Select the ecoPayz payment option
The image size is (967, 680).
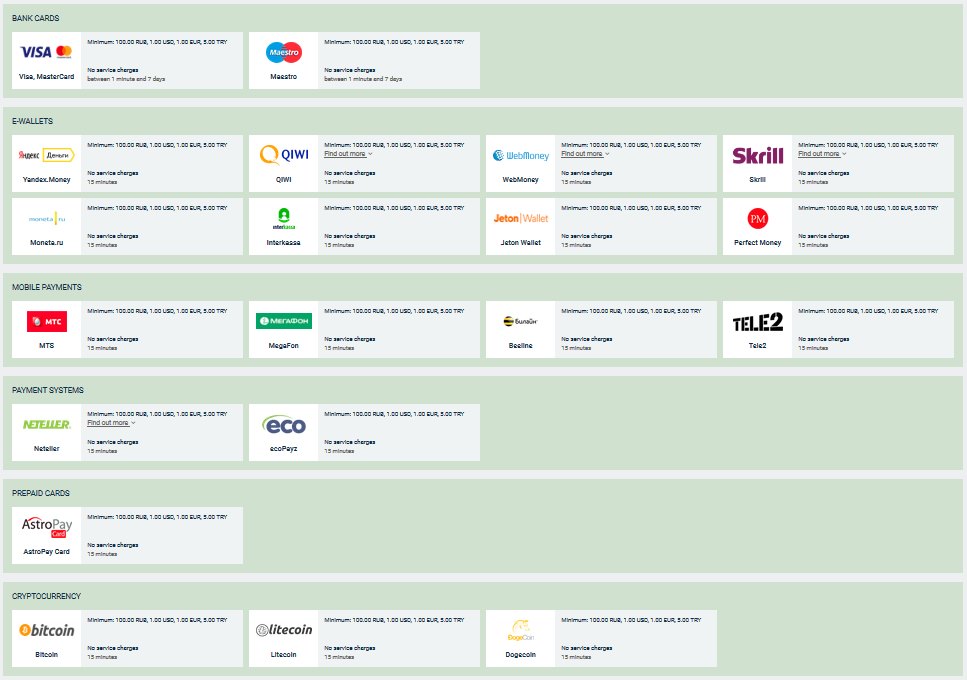coord(364,432)
